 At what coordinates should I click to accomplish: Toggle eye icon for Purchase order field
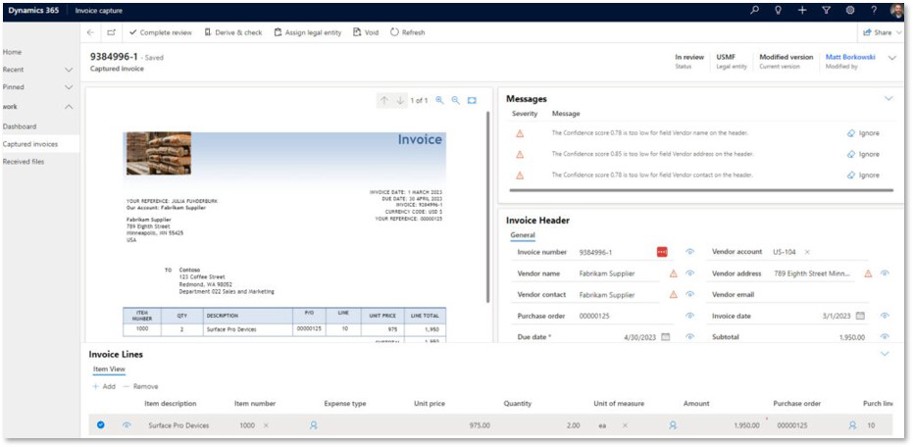(x=690, y=316)
